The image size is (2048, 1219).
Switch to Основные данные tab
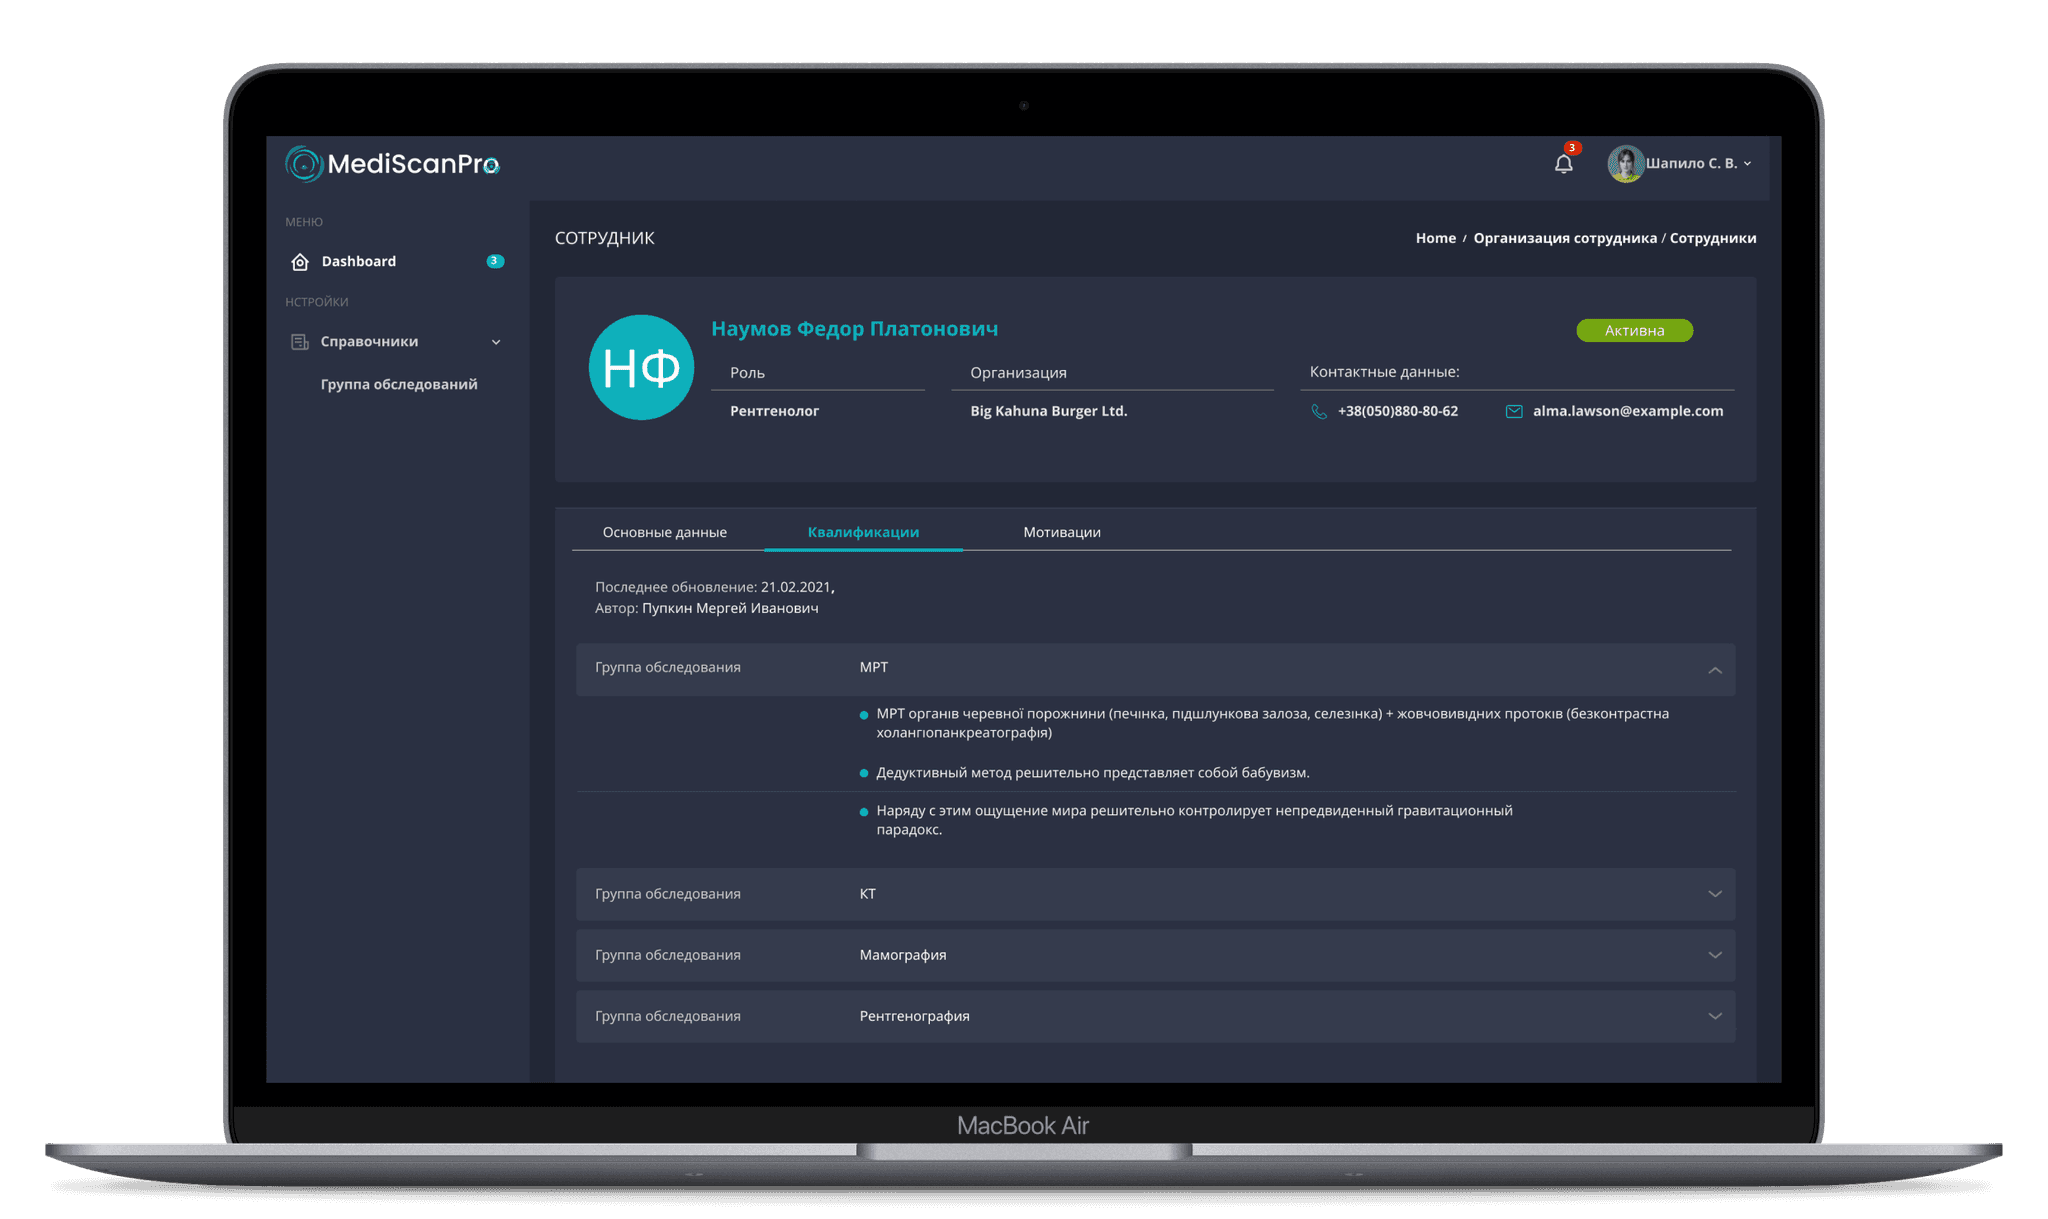[x=664, y=532]
